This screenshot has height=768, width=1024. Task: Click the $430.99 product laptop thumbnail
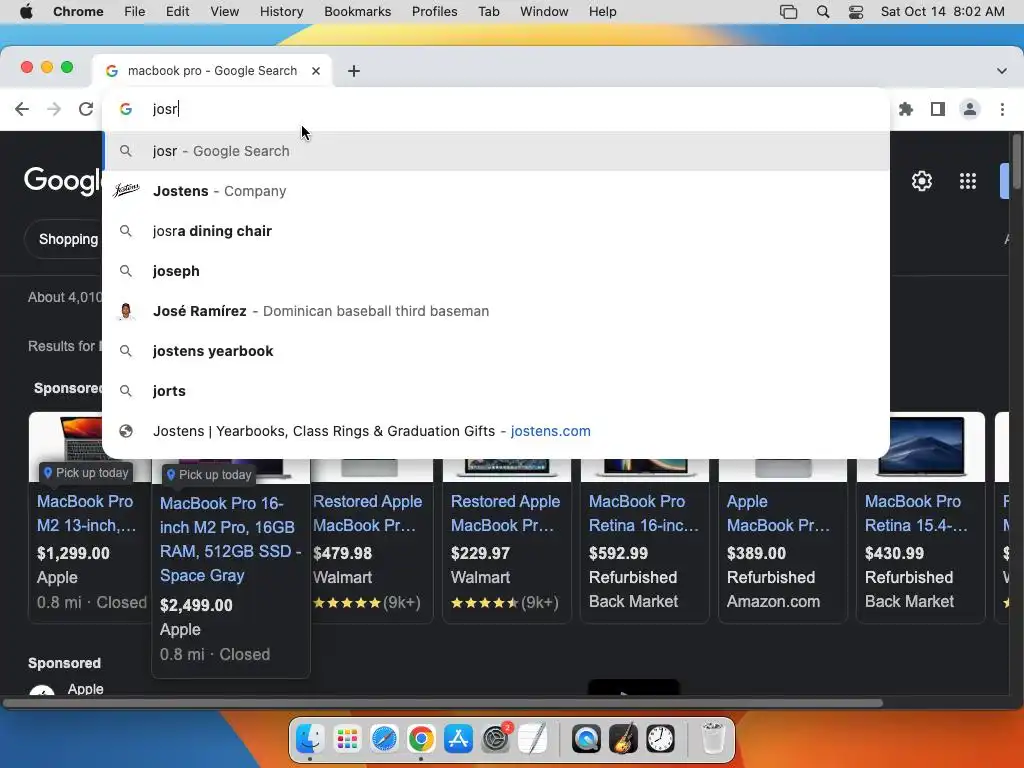pyautogui.click(x=921, y=447)
